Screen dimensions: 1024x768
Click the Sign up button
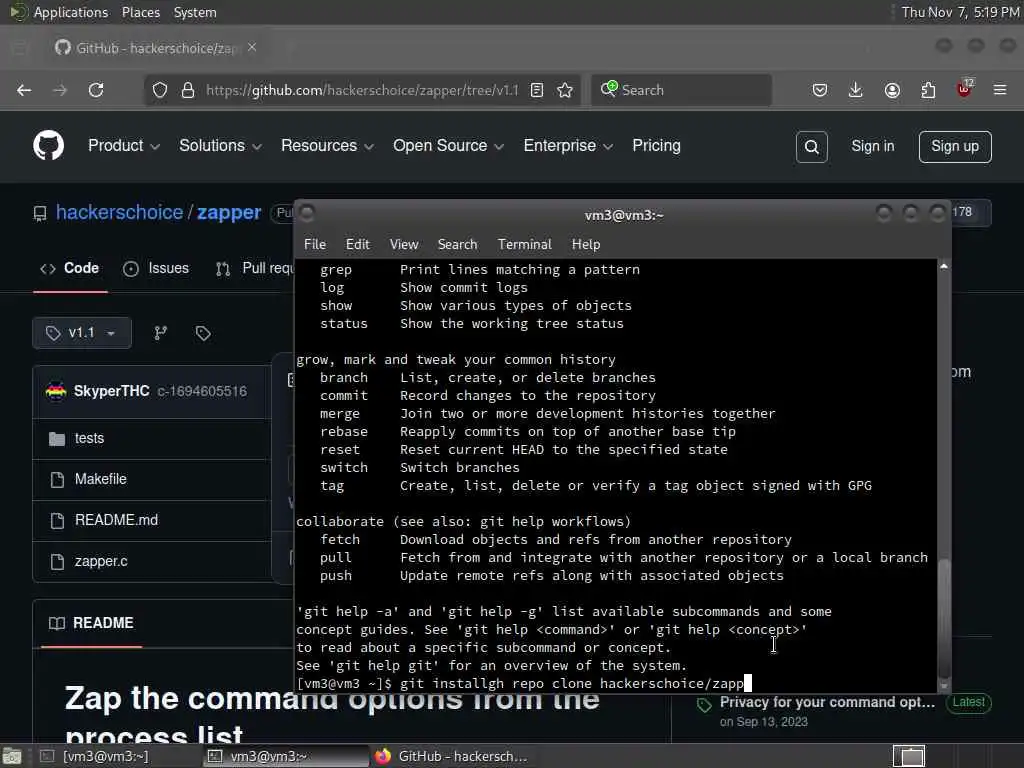955,146
